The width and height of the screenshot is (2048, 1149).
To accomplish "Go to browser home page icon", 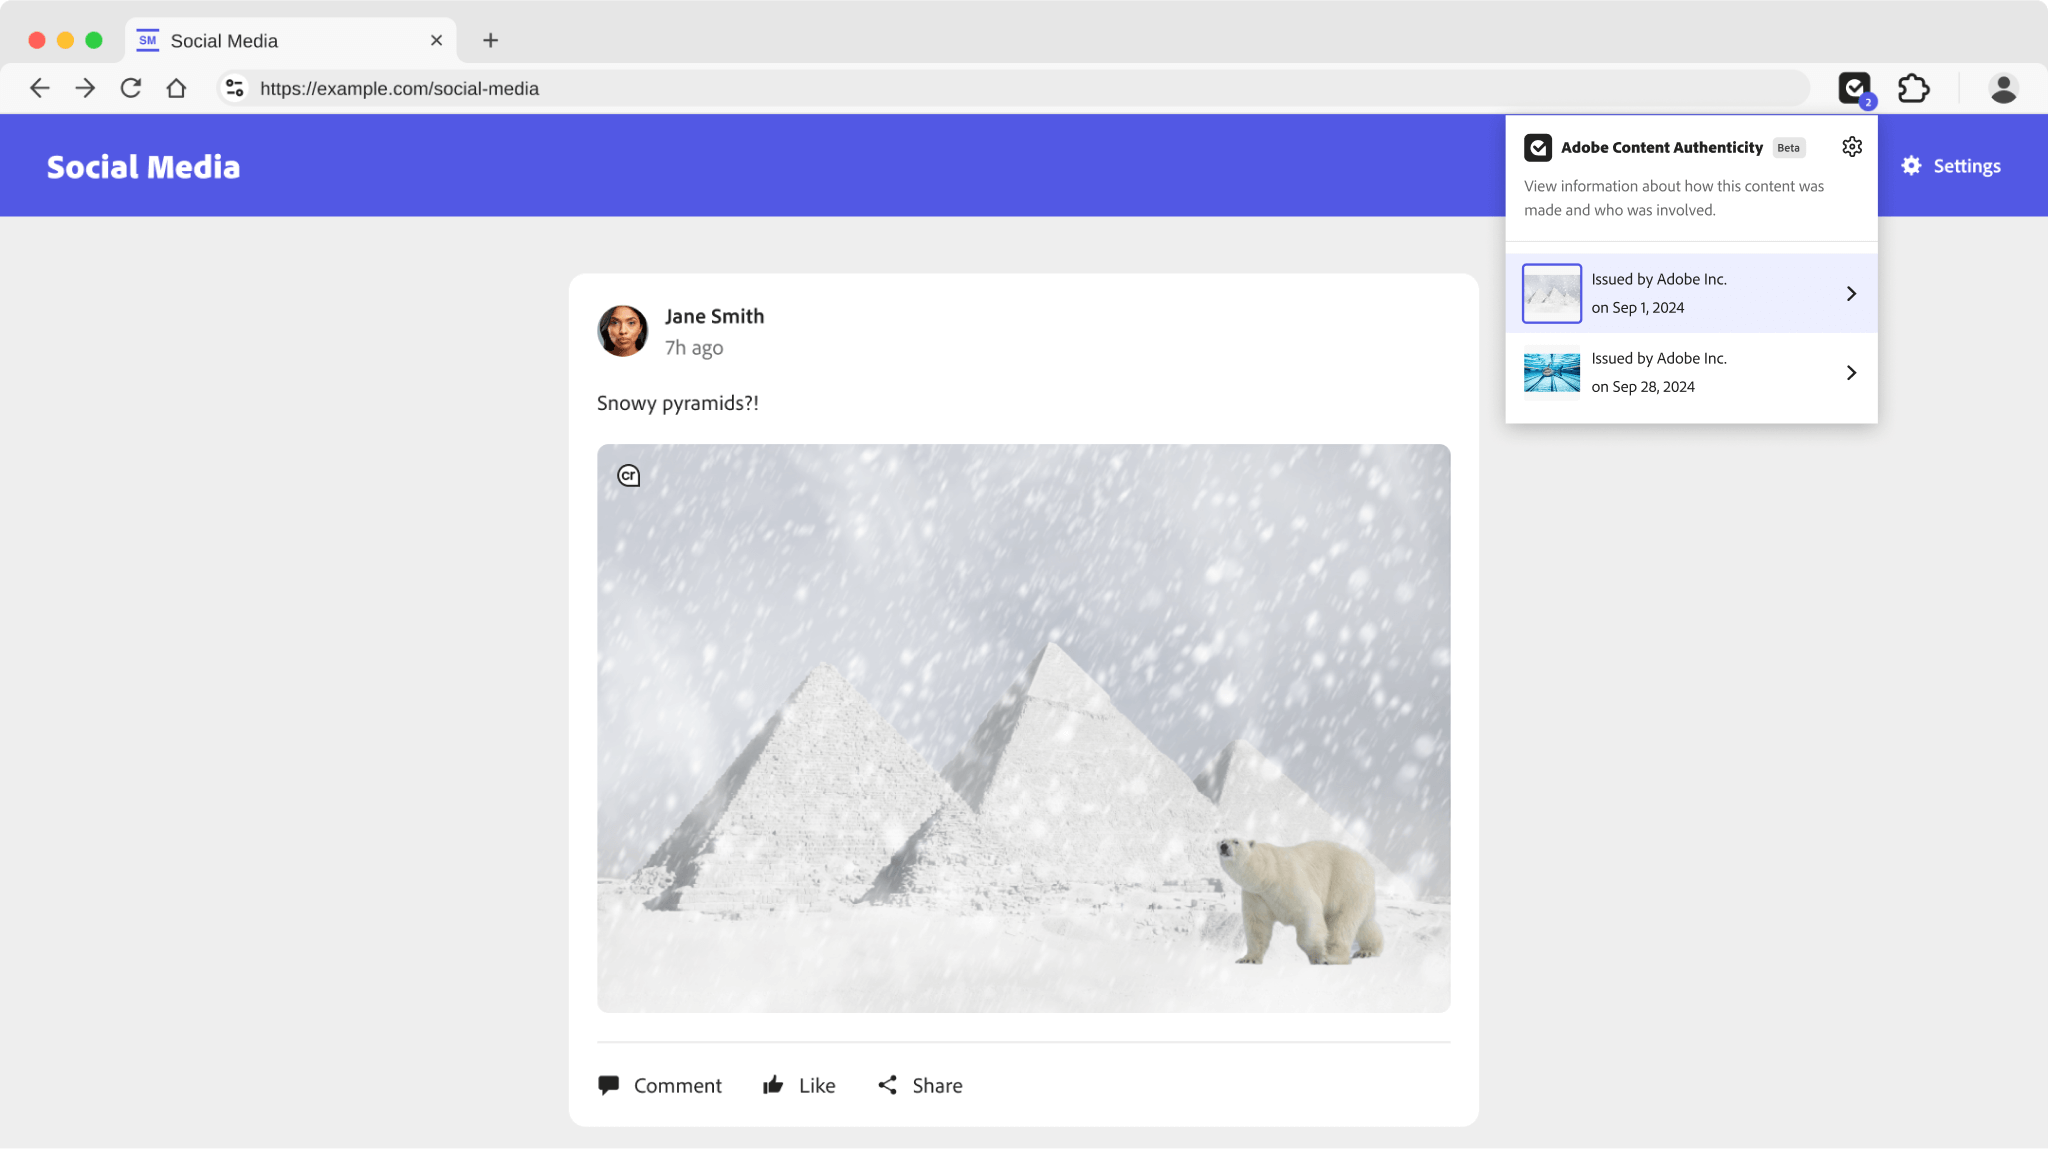I will 176,88.
